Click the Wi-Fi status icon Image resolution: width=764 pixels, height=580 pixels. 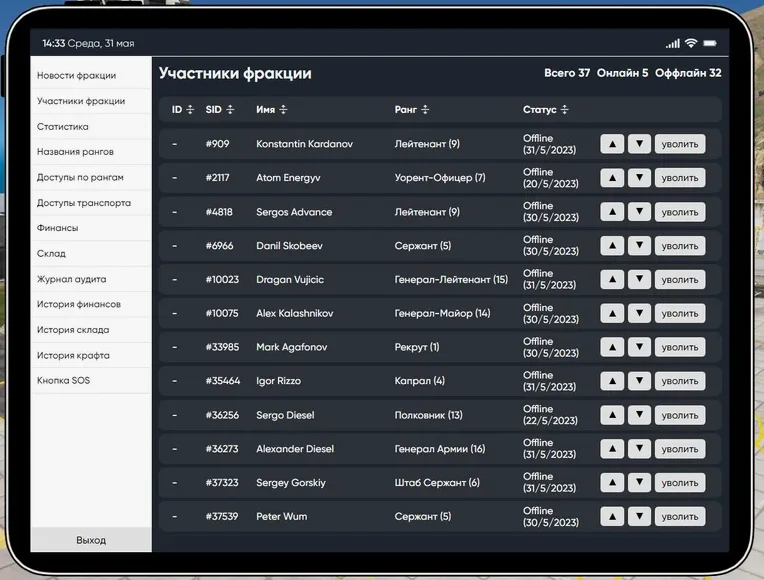tap(691, 43)
